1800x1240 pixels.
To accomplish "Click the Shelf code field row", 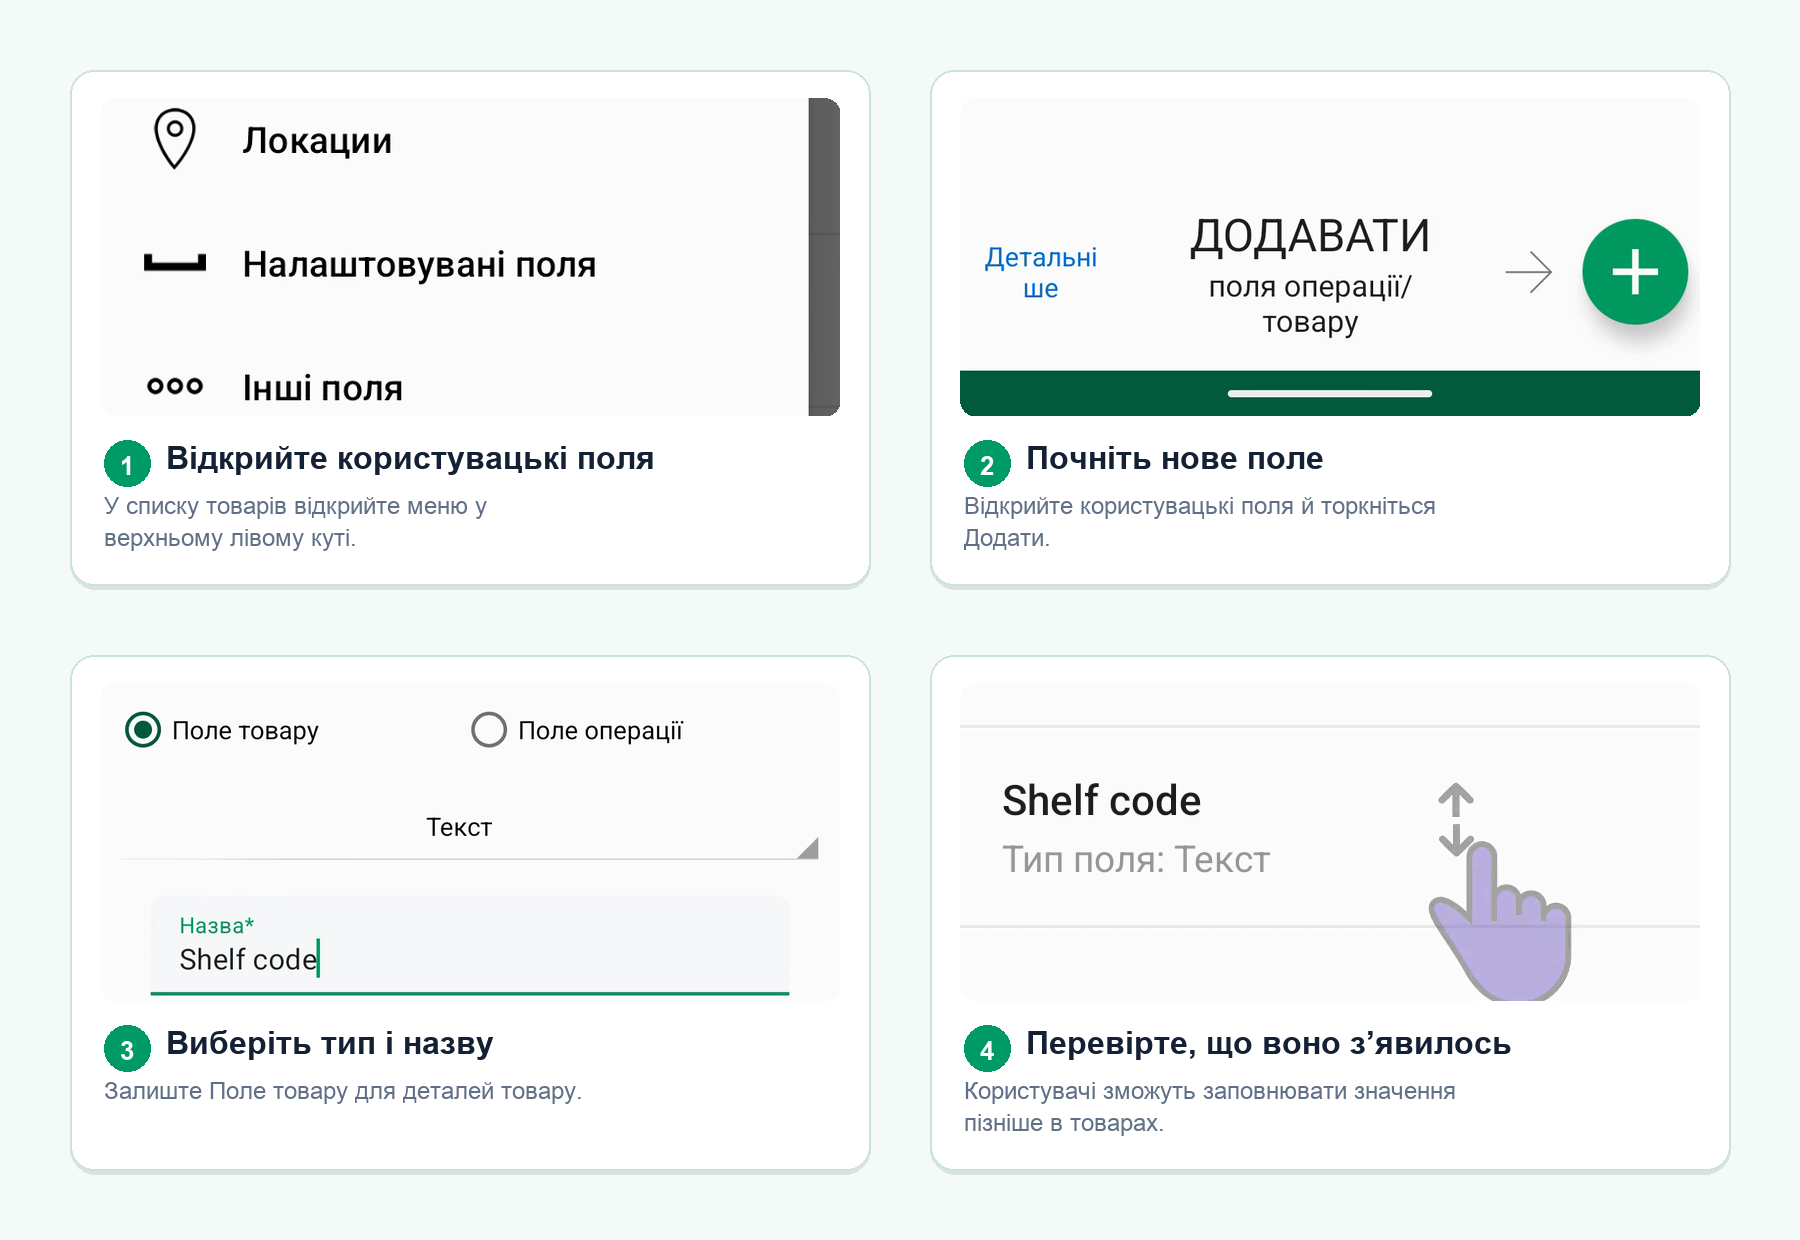I will [1330, 827].
